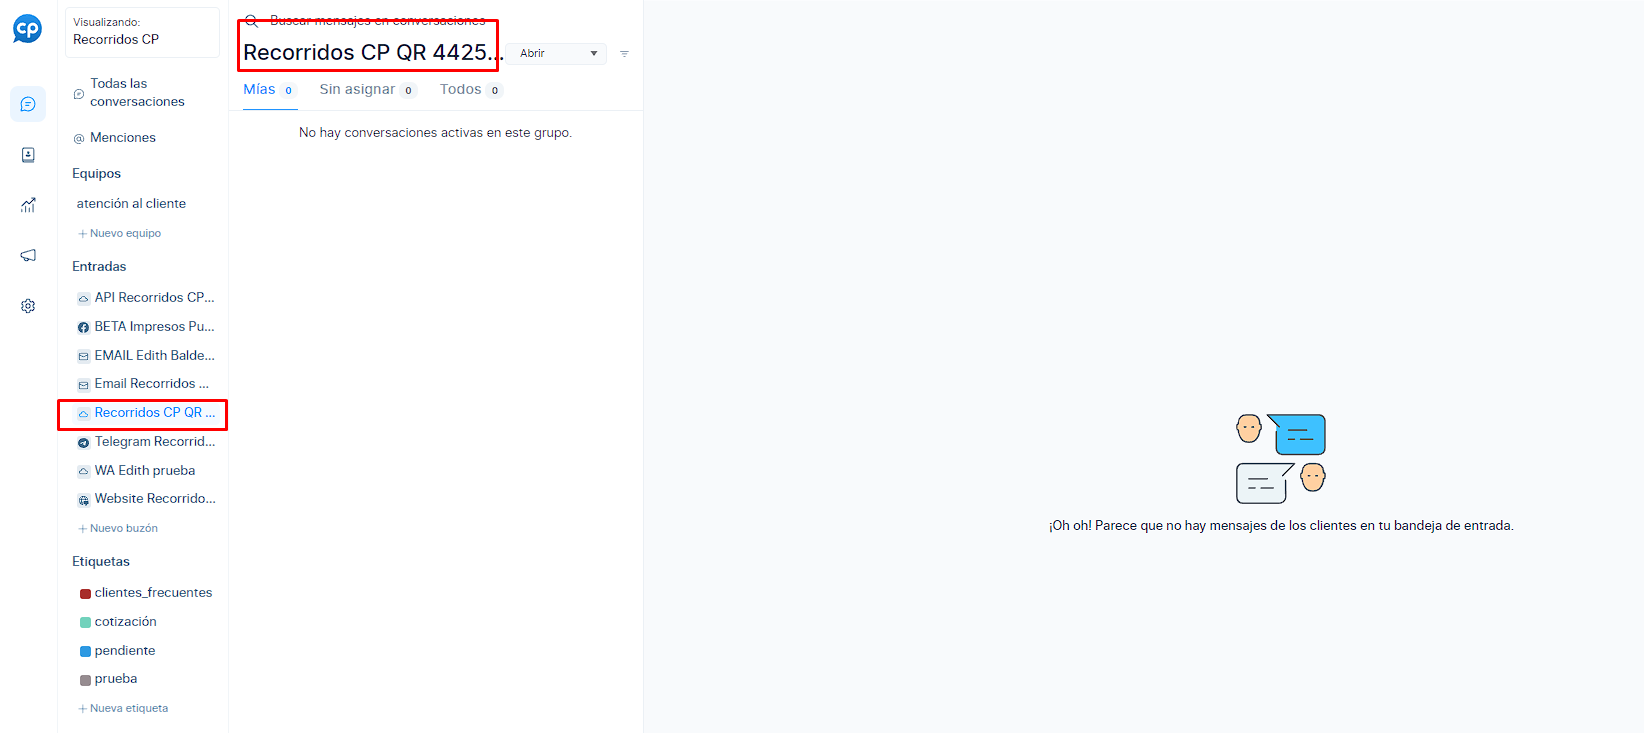The height and width of the screenshot is (733, 1644).
Task: Select the clientes_frecuentes red label
Action: point(152,593)
